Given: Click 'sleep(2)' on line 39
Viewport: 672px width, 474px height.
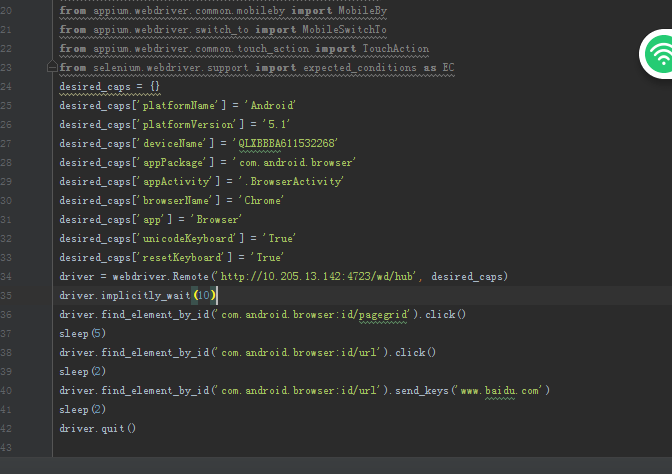Looking at the screenshot, I should (82, 371).
